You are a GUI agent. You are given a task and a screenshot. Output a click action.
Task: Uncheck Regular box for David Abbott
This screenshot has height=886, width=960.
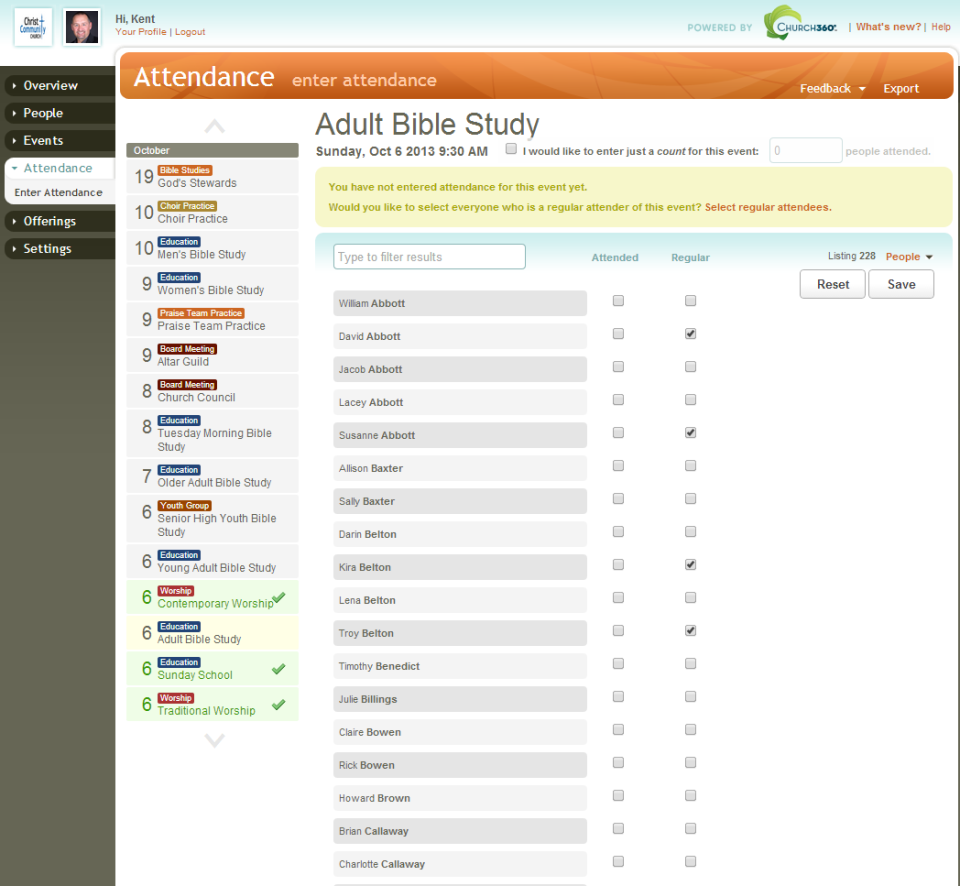690,334
